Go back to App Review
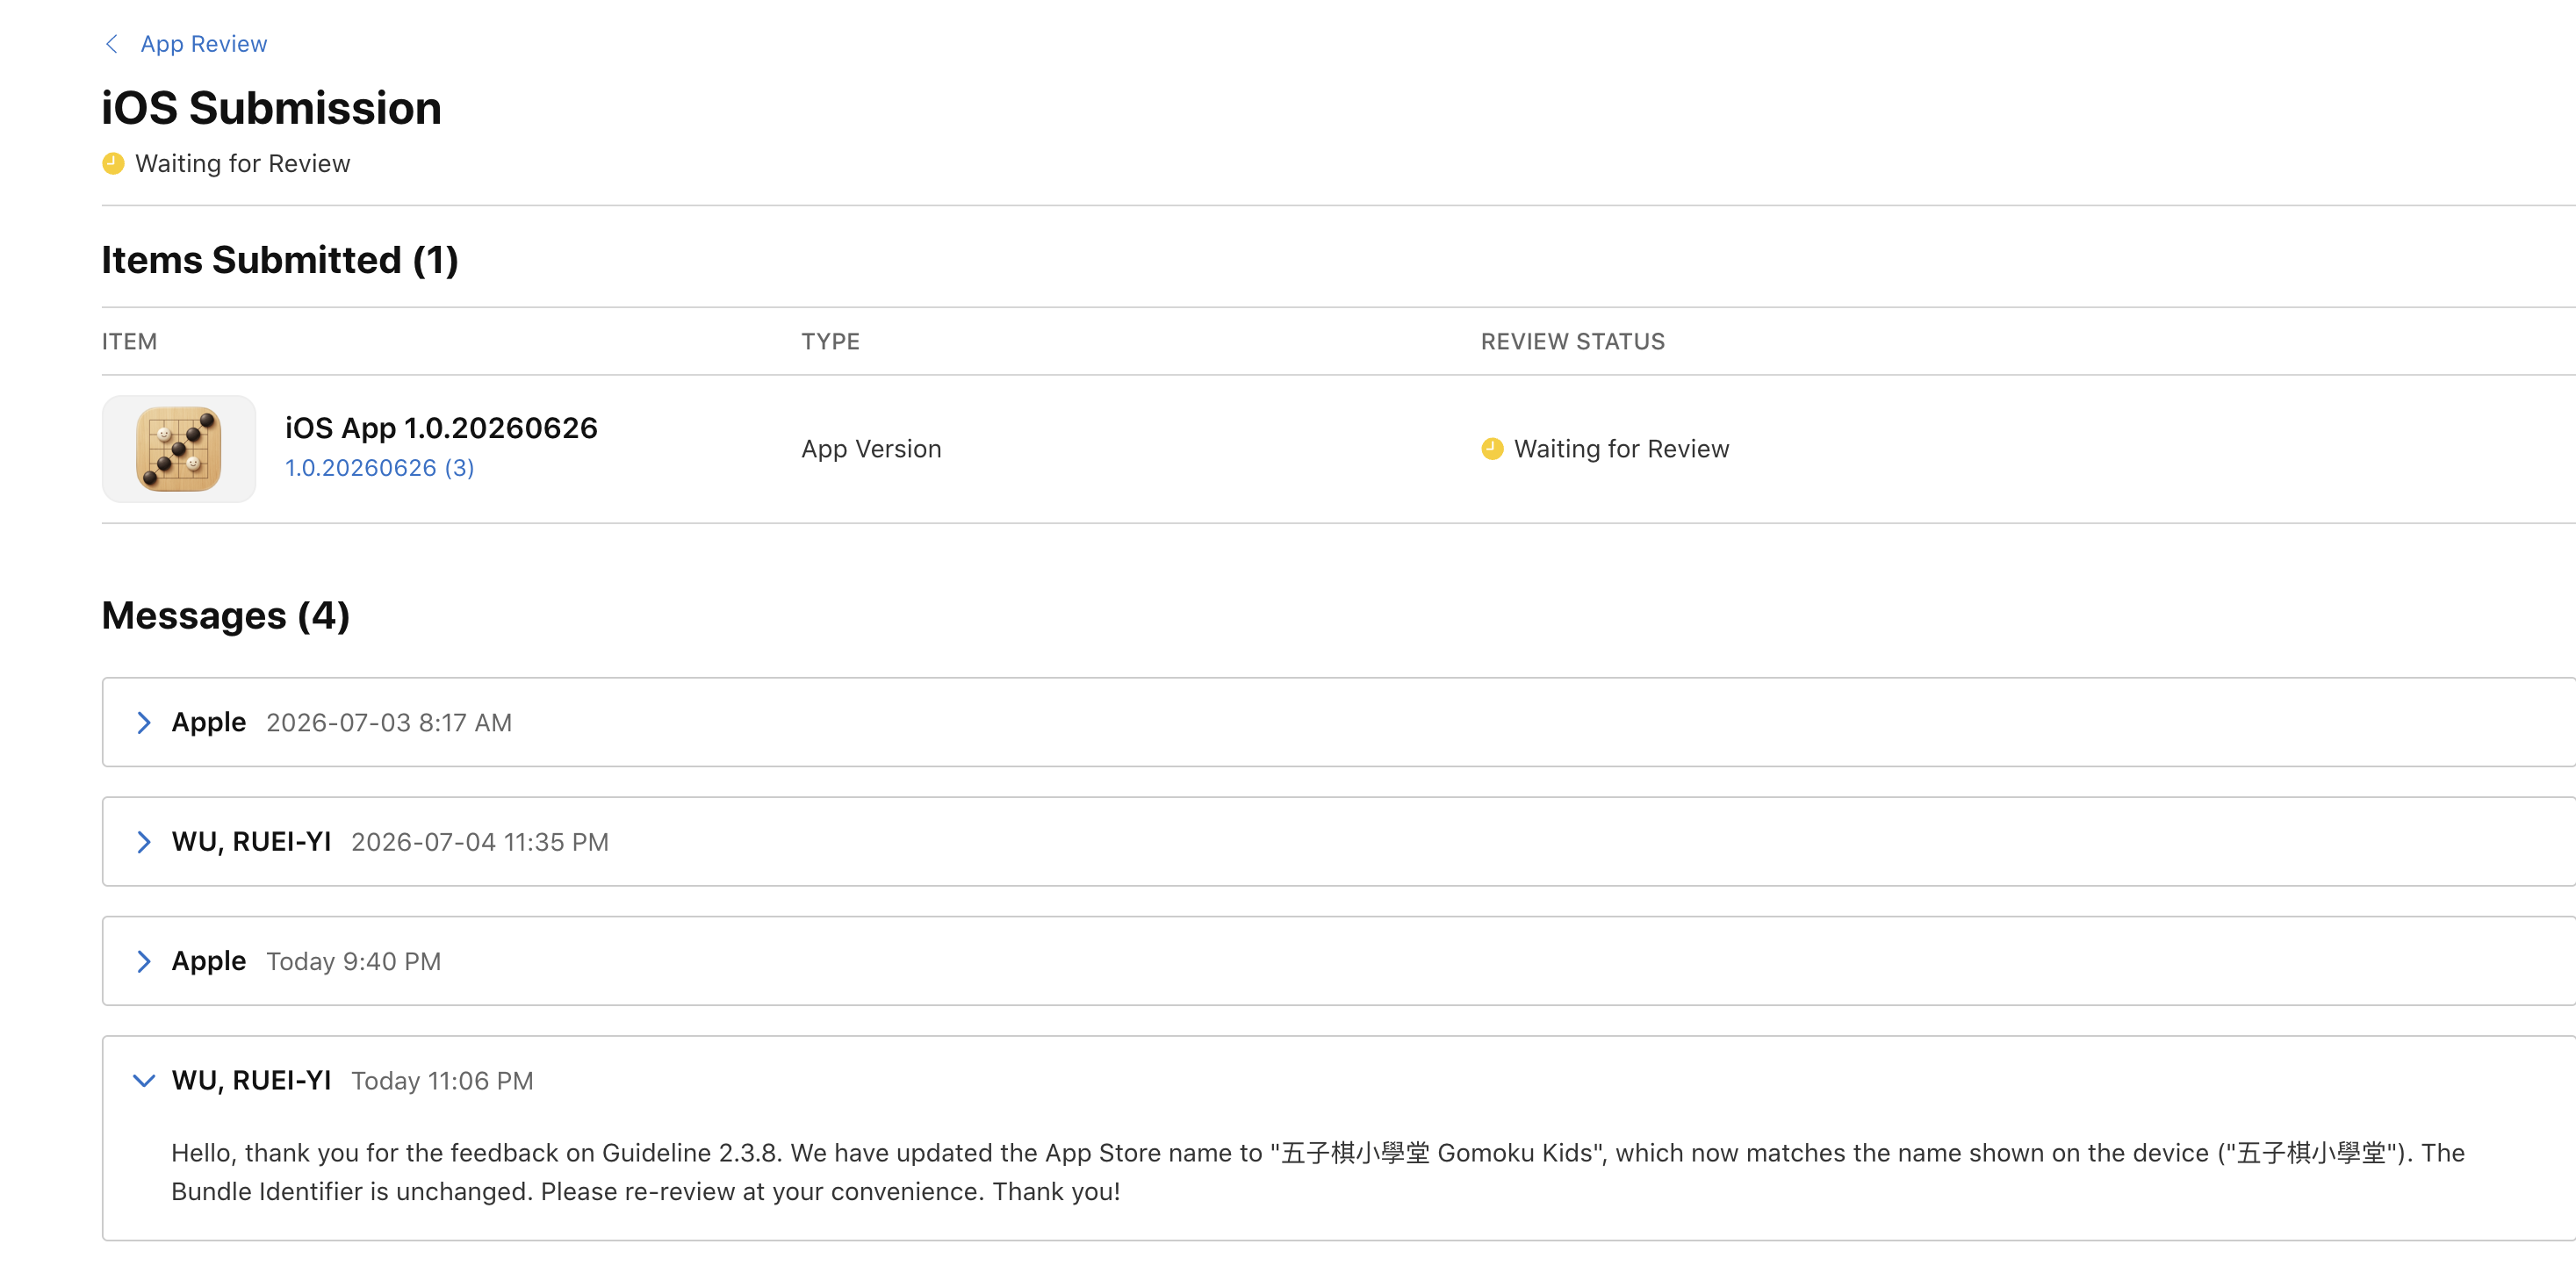The width and height of the screenshot is (2576, 1273). pyautogui.click(x=203, y=44)
